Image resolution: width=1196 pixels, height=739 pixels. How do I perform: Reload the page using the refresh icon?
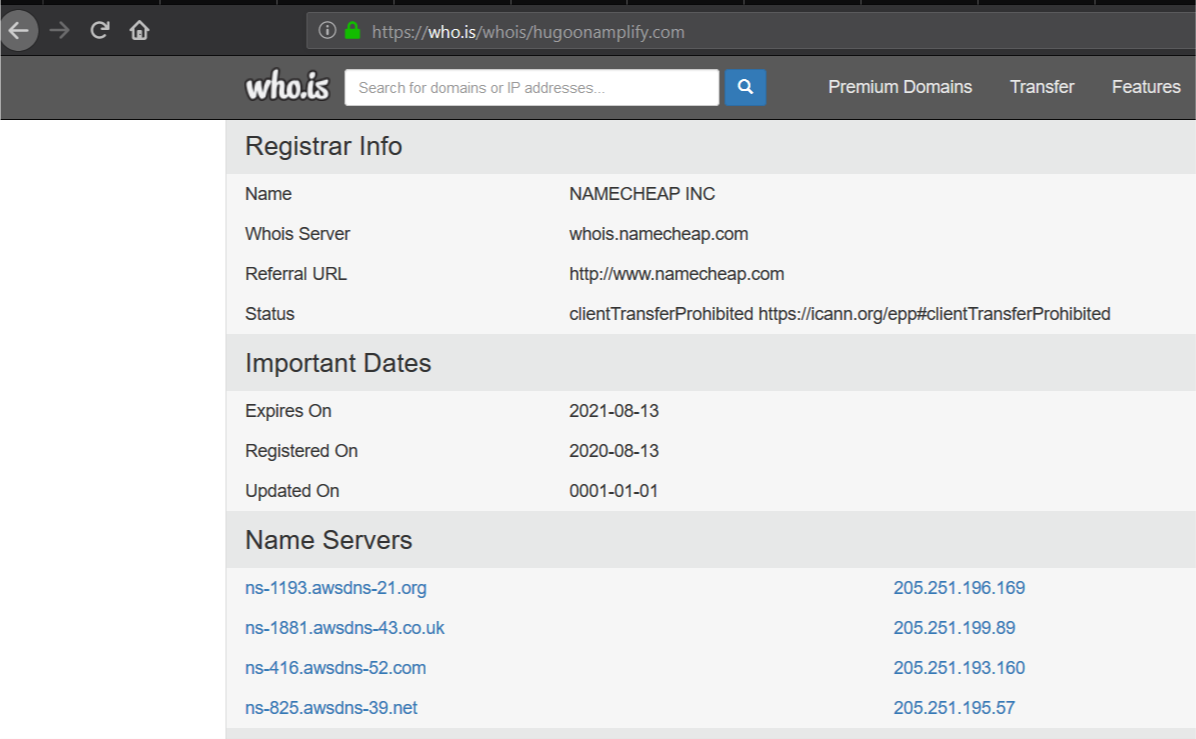[99, 31]
